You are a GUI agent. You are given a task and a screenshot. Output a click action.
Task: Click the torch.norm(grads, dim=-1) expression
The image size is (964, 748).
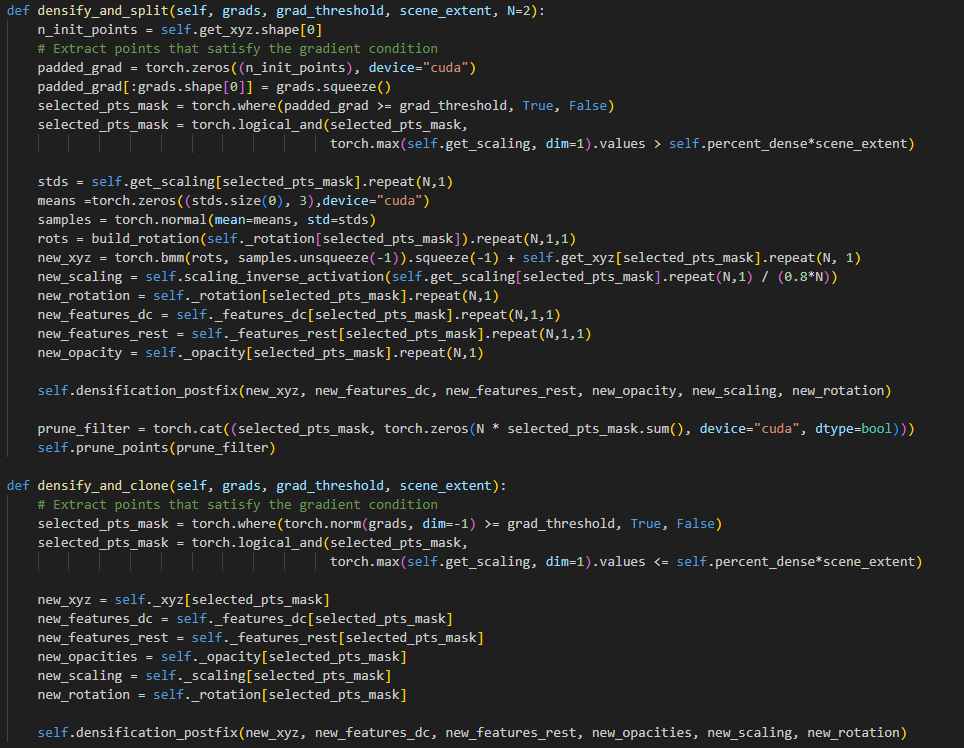[x=380, y=524]
